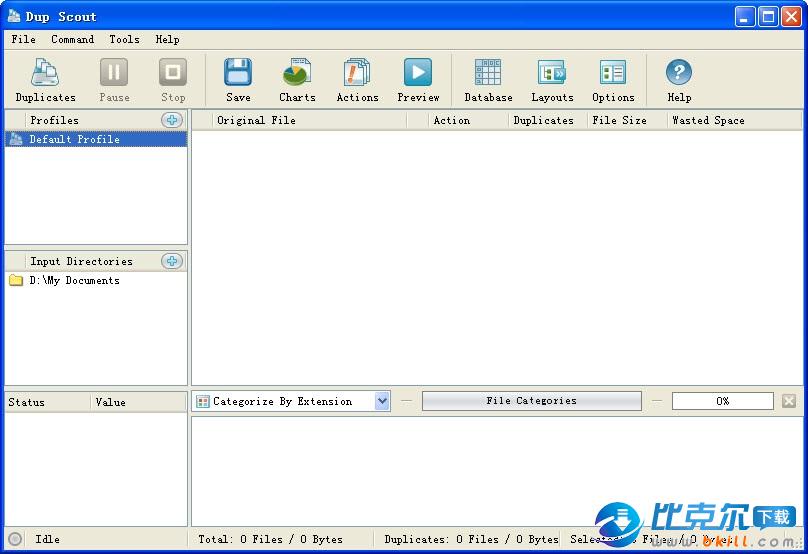This screenshot has height=554, width=808.
Task: Click the Value column header
Action: [138, 402]
